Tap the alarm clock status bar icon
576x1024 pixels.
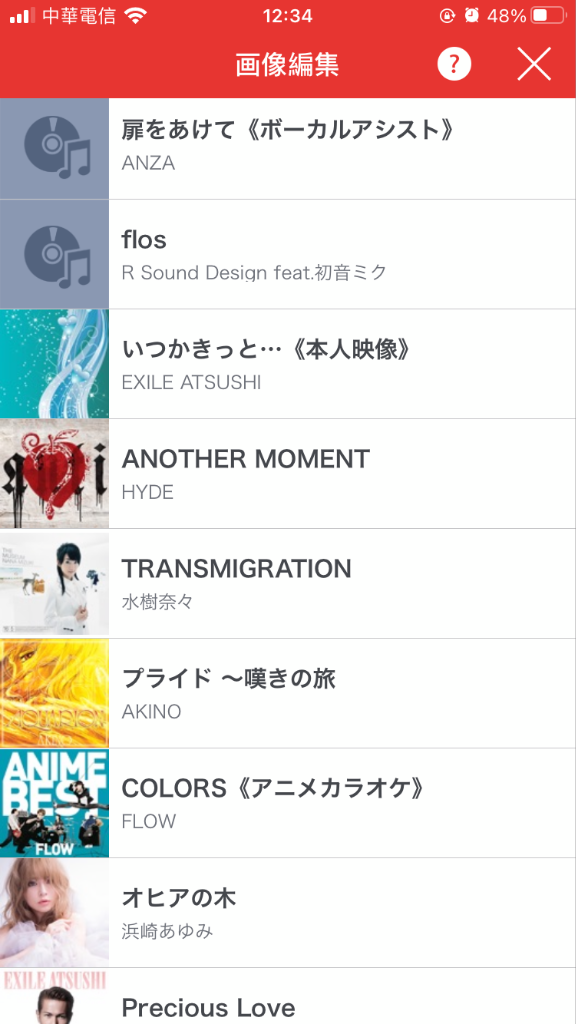point(472,16)
